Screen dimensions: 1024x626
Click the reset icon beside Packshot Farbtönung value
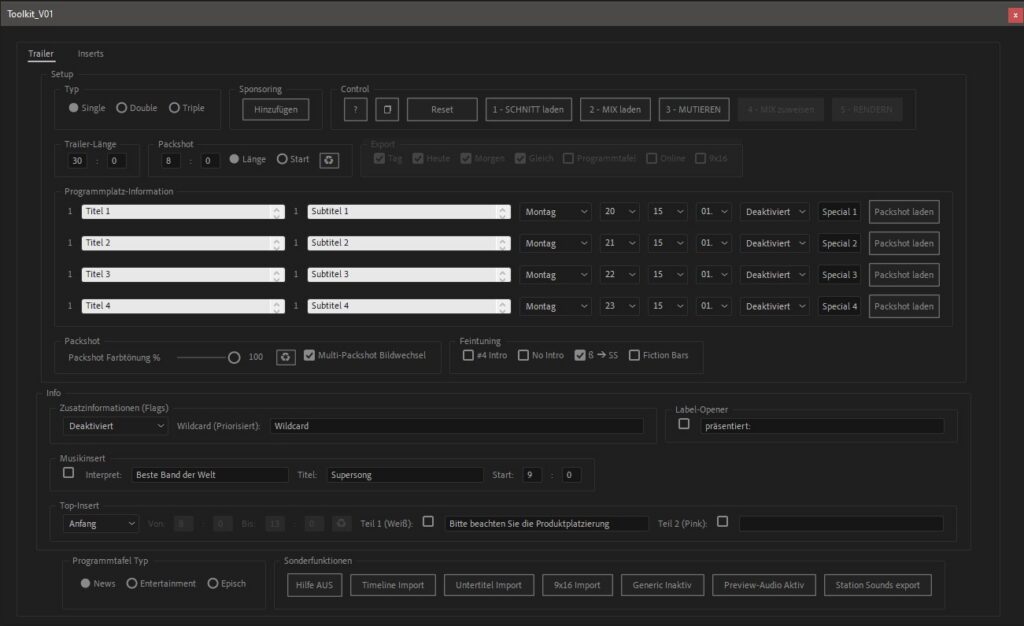coord(285,357)
